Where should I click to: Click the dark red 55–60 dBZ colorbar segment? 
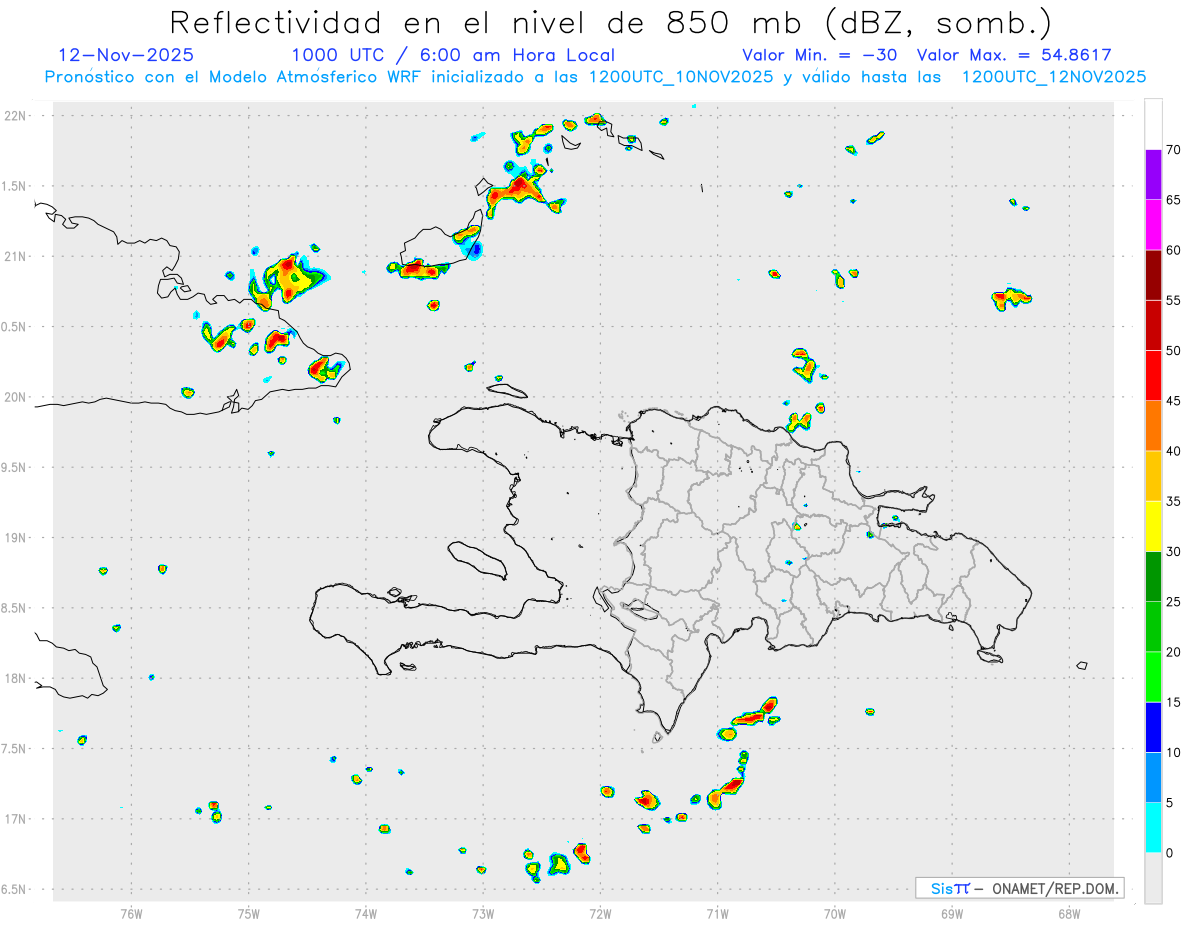point(1153,275)
